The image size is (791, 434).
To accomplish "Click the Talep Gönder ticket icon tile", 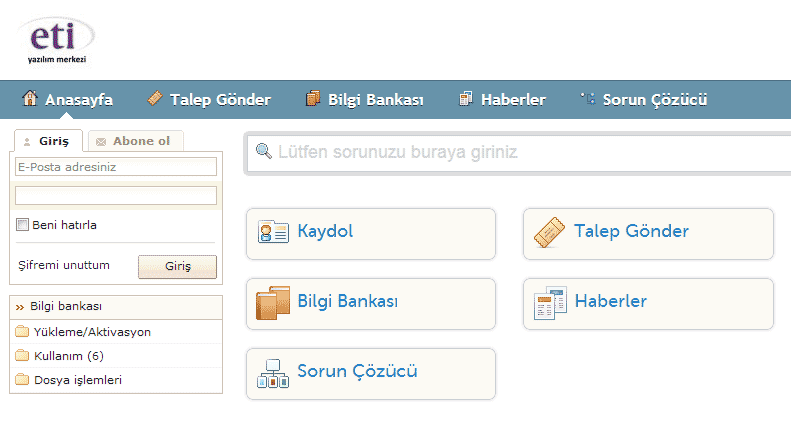I will pyautogui.click(x=550, y=232).
